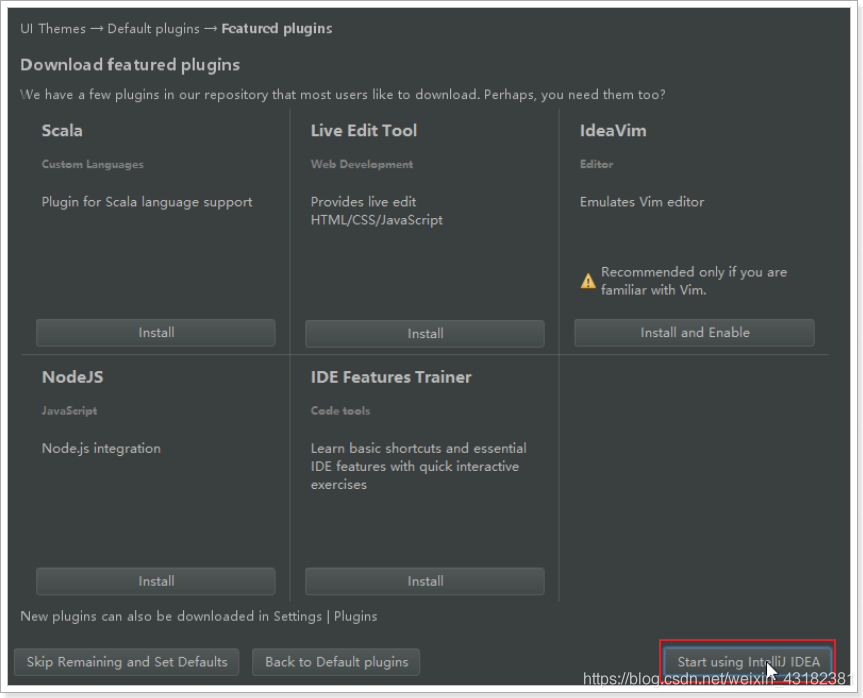Click the Editor category label
Image resolution: width=863 pixels, height=698 pixels.
[x=596, y=164]
